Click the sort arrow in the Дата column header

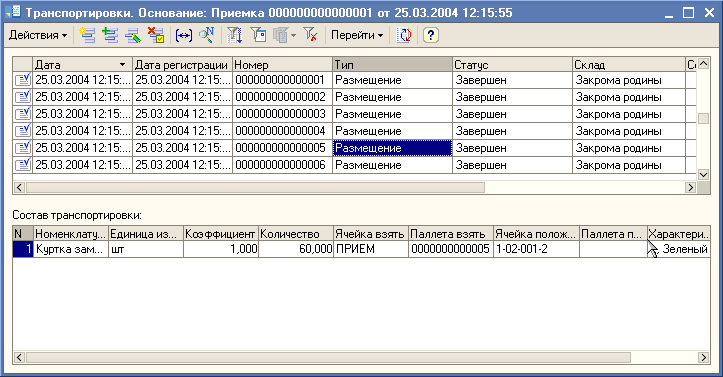[x=122, y=65]
